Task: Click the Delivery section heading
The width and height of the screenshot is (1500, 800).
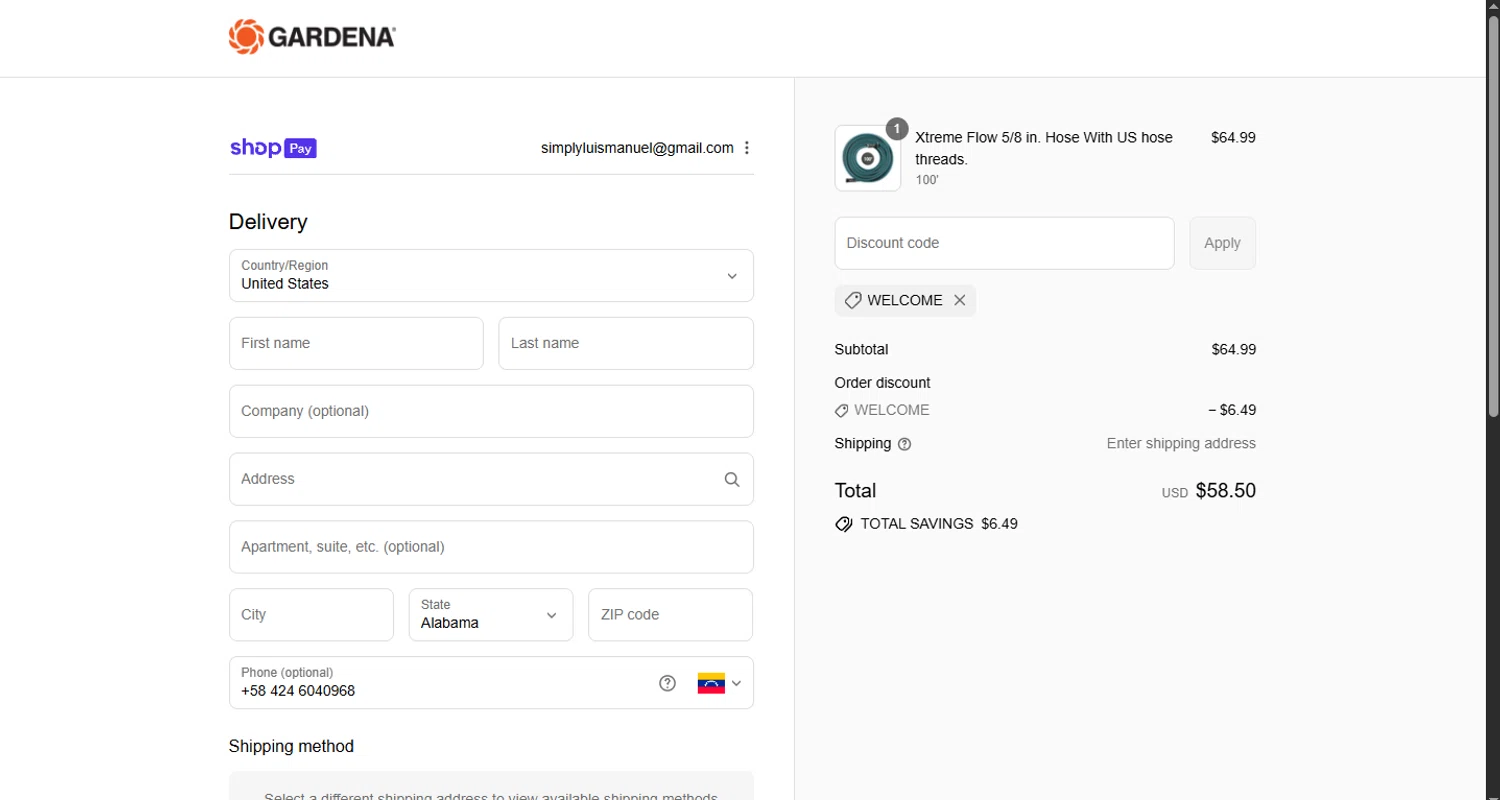Action: 268,222
